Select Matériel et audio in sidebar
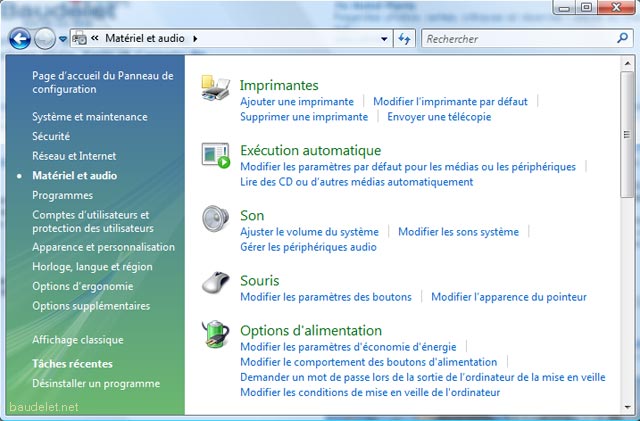Screen dimensions: 640x421 pyautogui.click(x=75, y=176)
